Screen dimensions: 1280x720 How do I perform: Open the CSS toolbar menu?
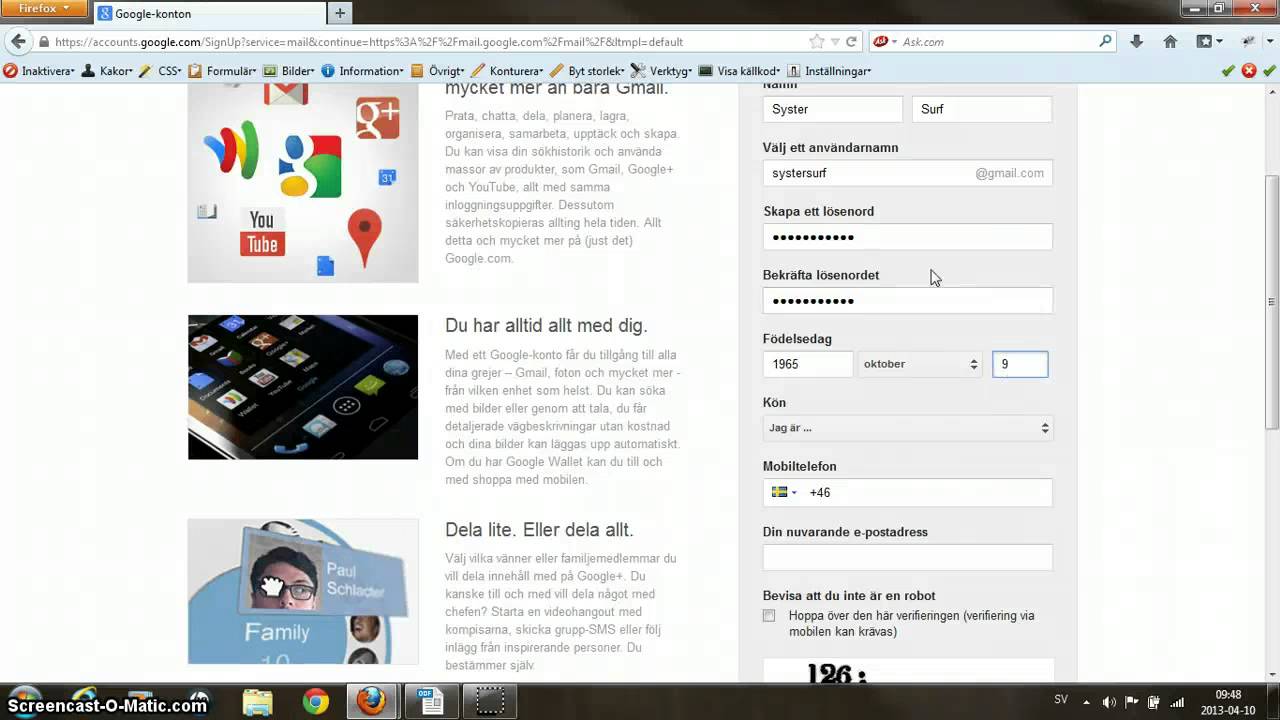point(160,71)
